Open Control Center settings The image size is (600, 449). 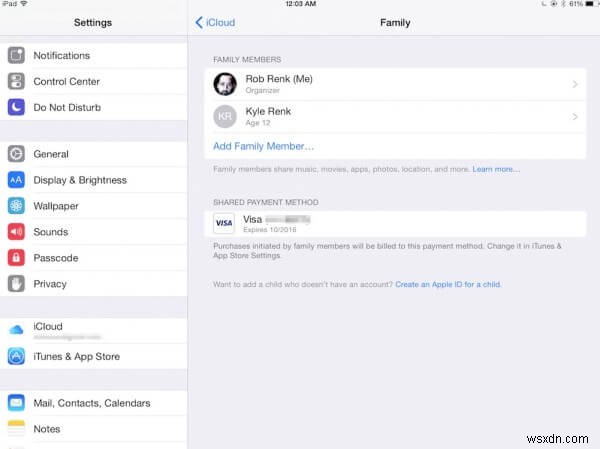point(94,82)
